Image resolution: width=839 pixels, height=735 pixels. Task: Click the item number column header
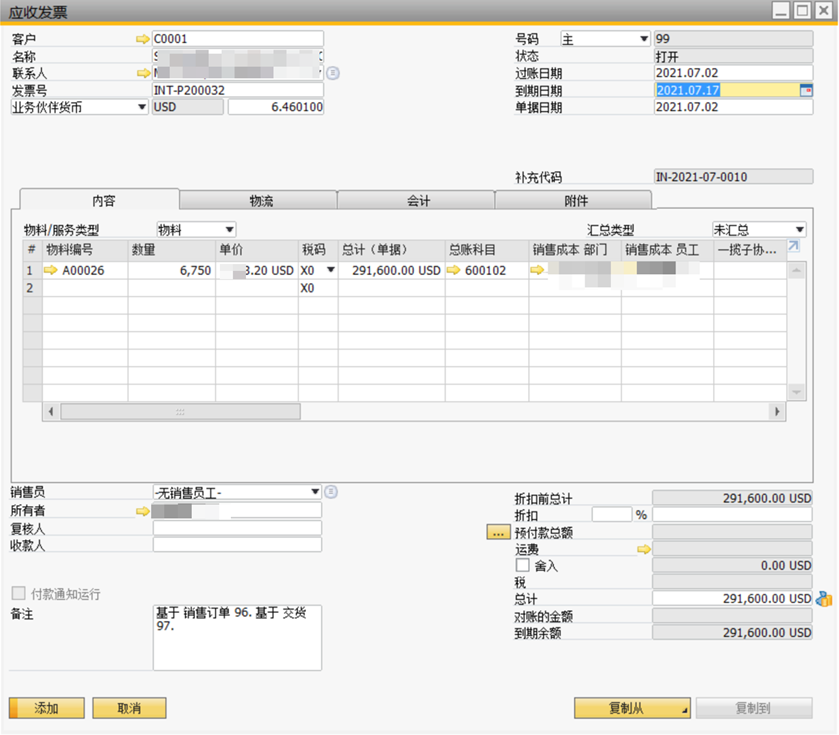point(85,250)
